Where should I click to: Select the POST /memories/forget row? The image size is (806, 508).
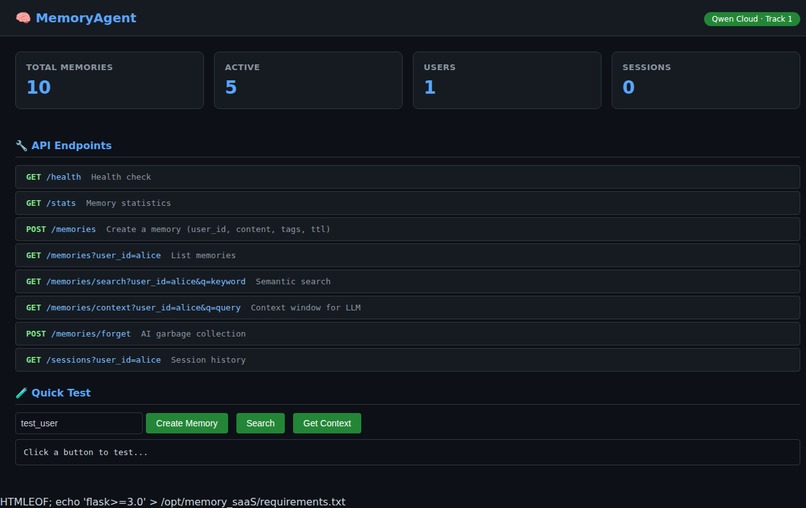click(407, 334)
